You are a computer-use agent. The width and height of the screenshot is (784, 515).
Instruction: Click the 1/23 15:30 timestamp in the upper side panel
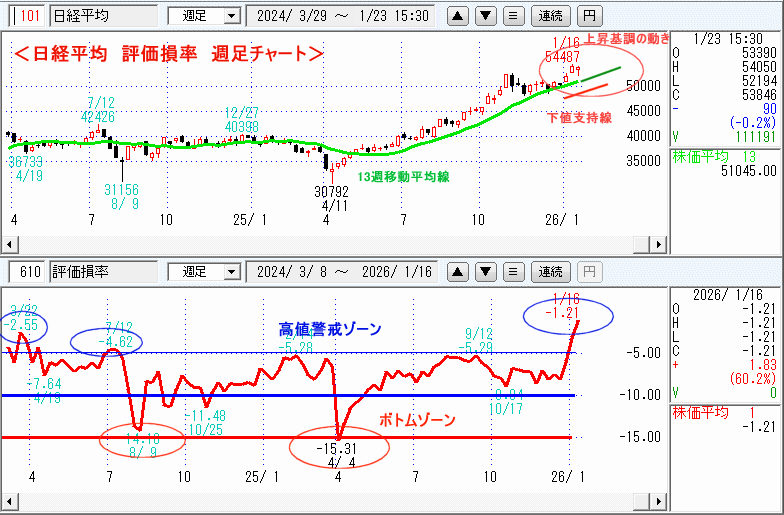728,38
